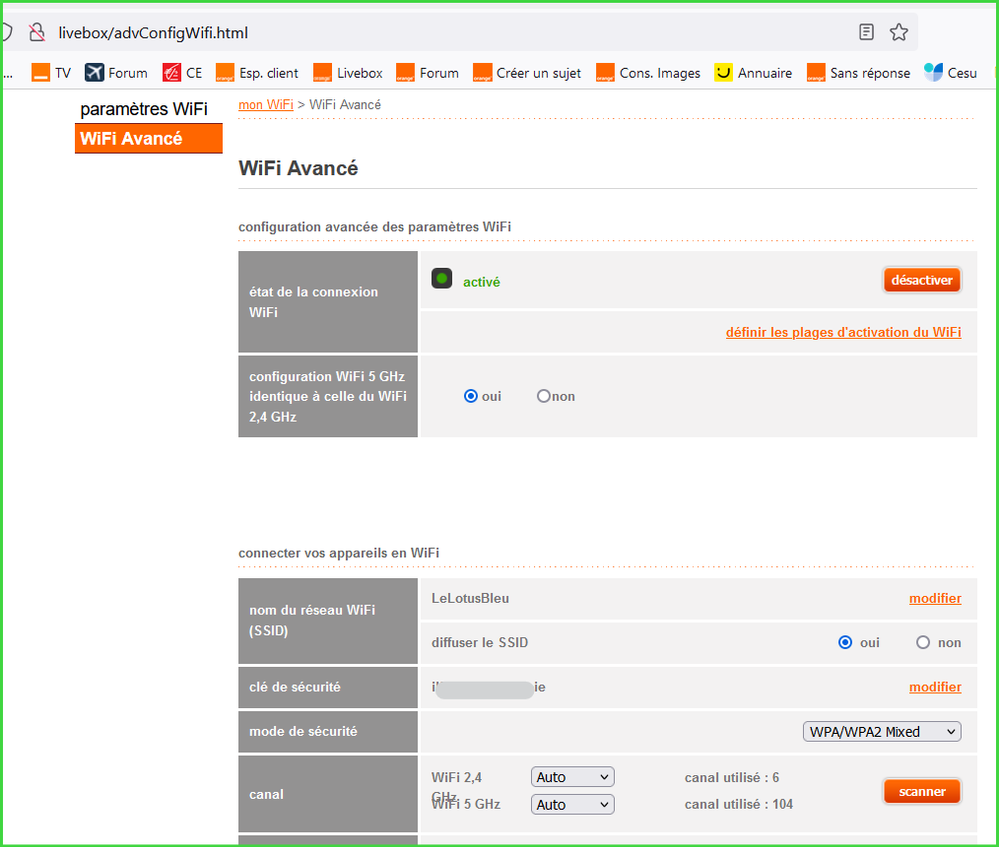Open the mode de sécurité WPA/WPA2 Mixed dropdown
Screen dimensions: 999x847
pos(882,732)
